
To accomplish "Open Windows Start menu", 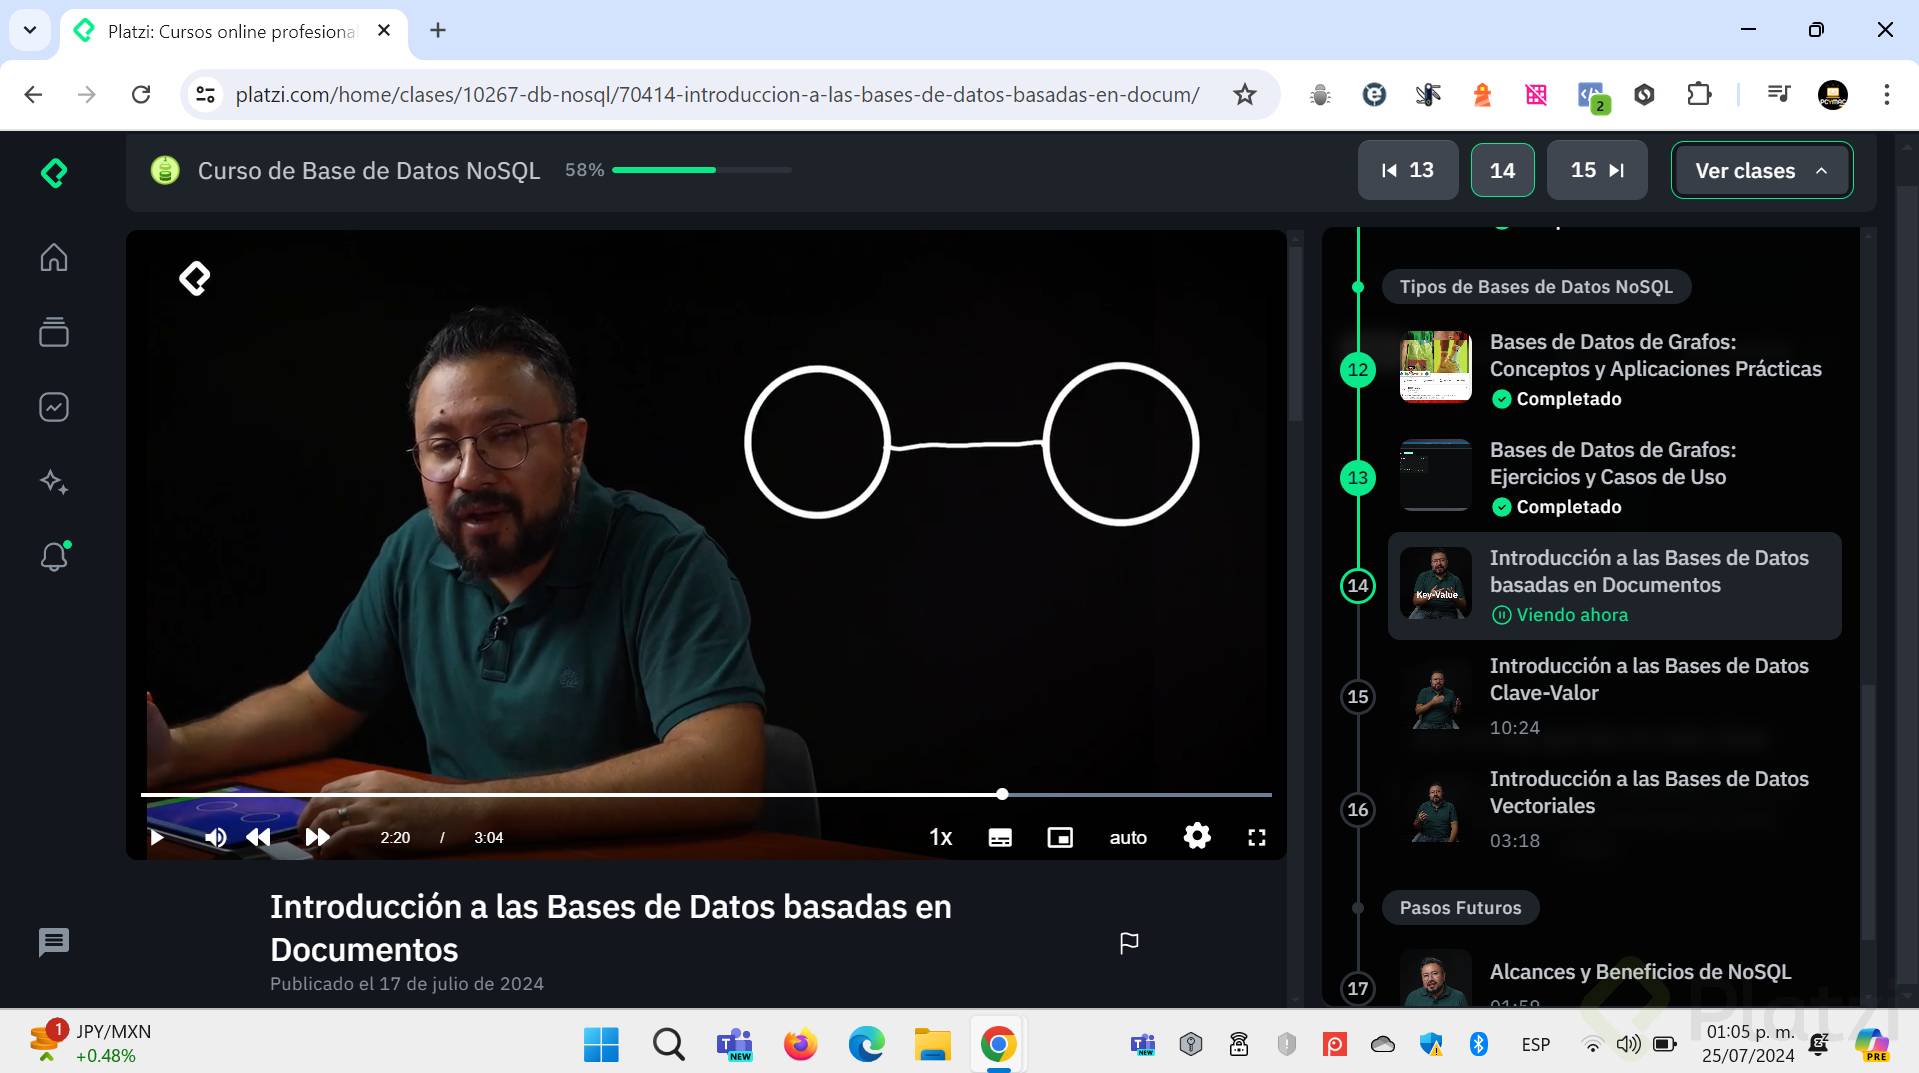I will (x=601, y=1045).
